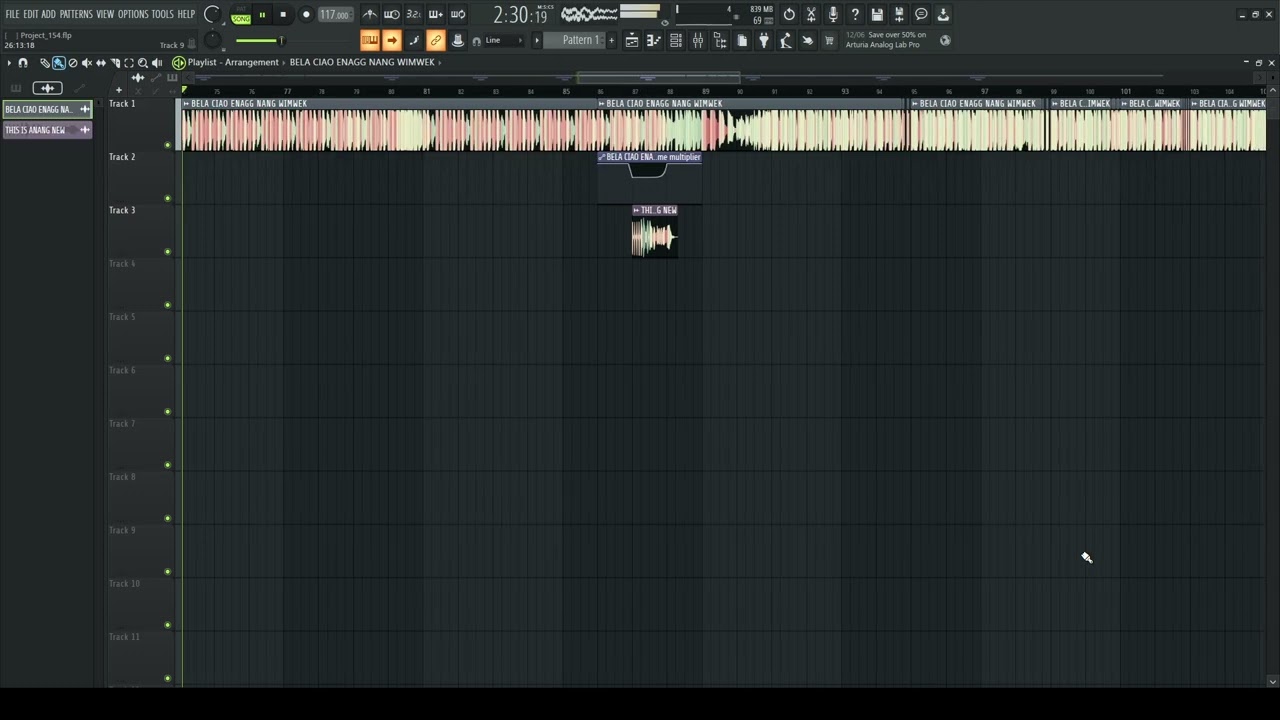Open menu of BELA CIAO automation clip

[x=602, y=158]
